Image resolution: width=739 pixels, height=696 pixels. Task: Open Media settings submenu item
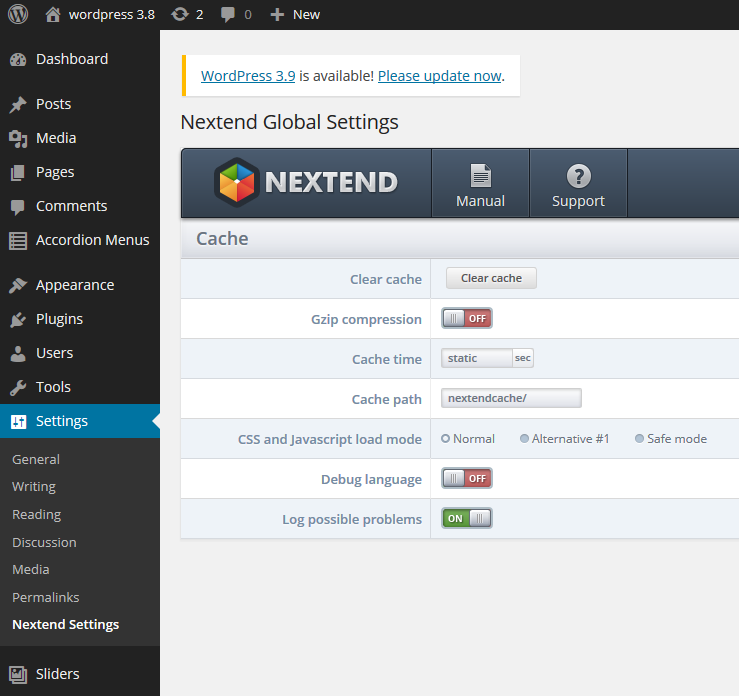pyautogui.click(x=31, y=570)
